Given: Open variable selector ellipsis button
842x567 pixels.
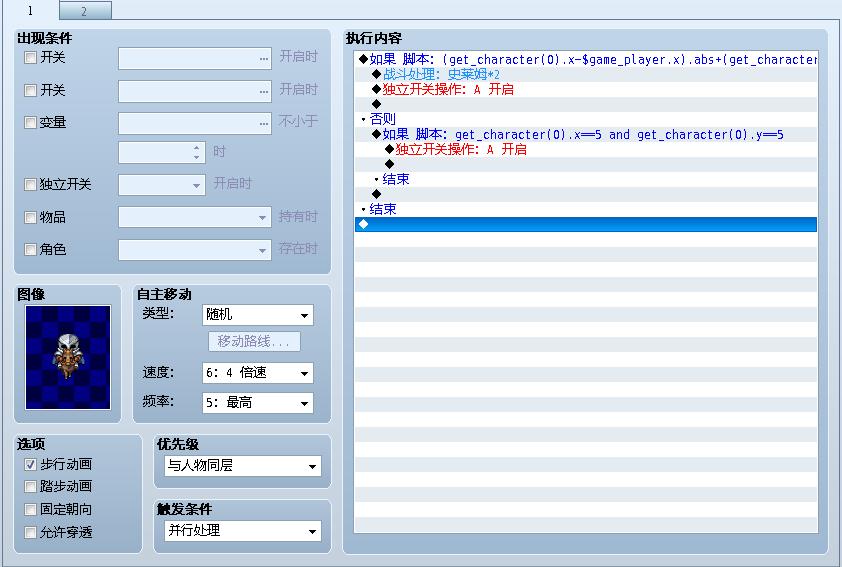Looking at the screenshot, I should point(263,123).
